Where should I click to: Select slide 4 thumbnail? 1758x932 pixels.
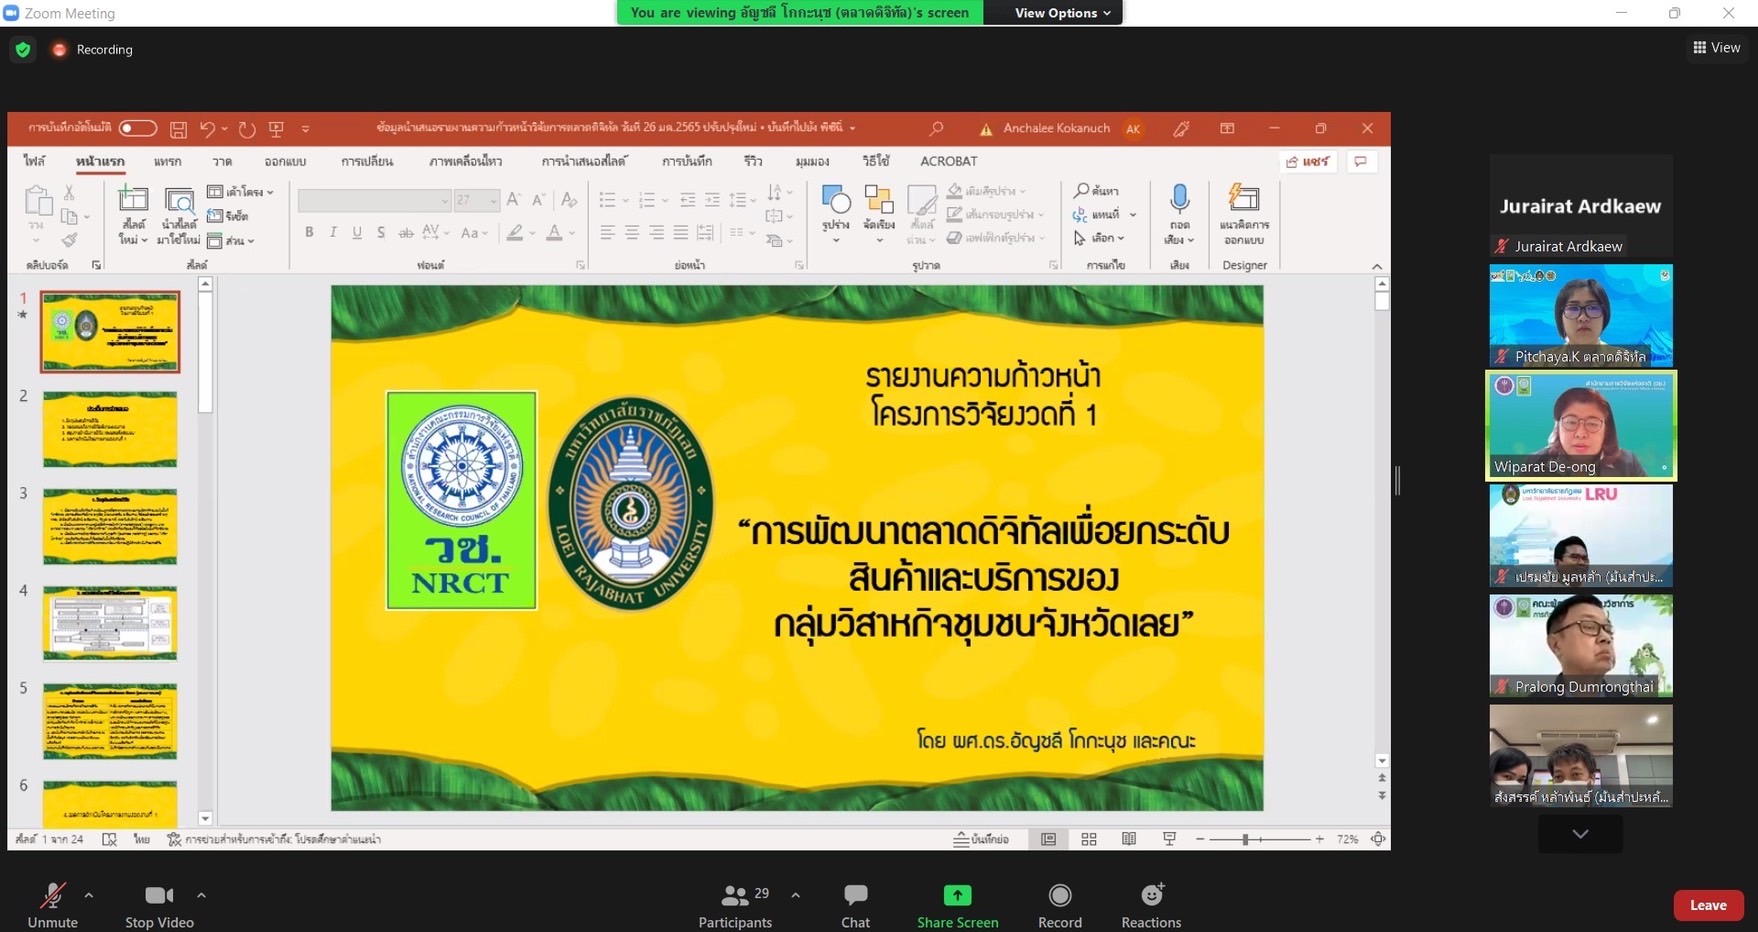pyautogui.click(x=110, y=624)
